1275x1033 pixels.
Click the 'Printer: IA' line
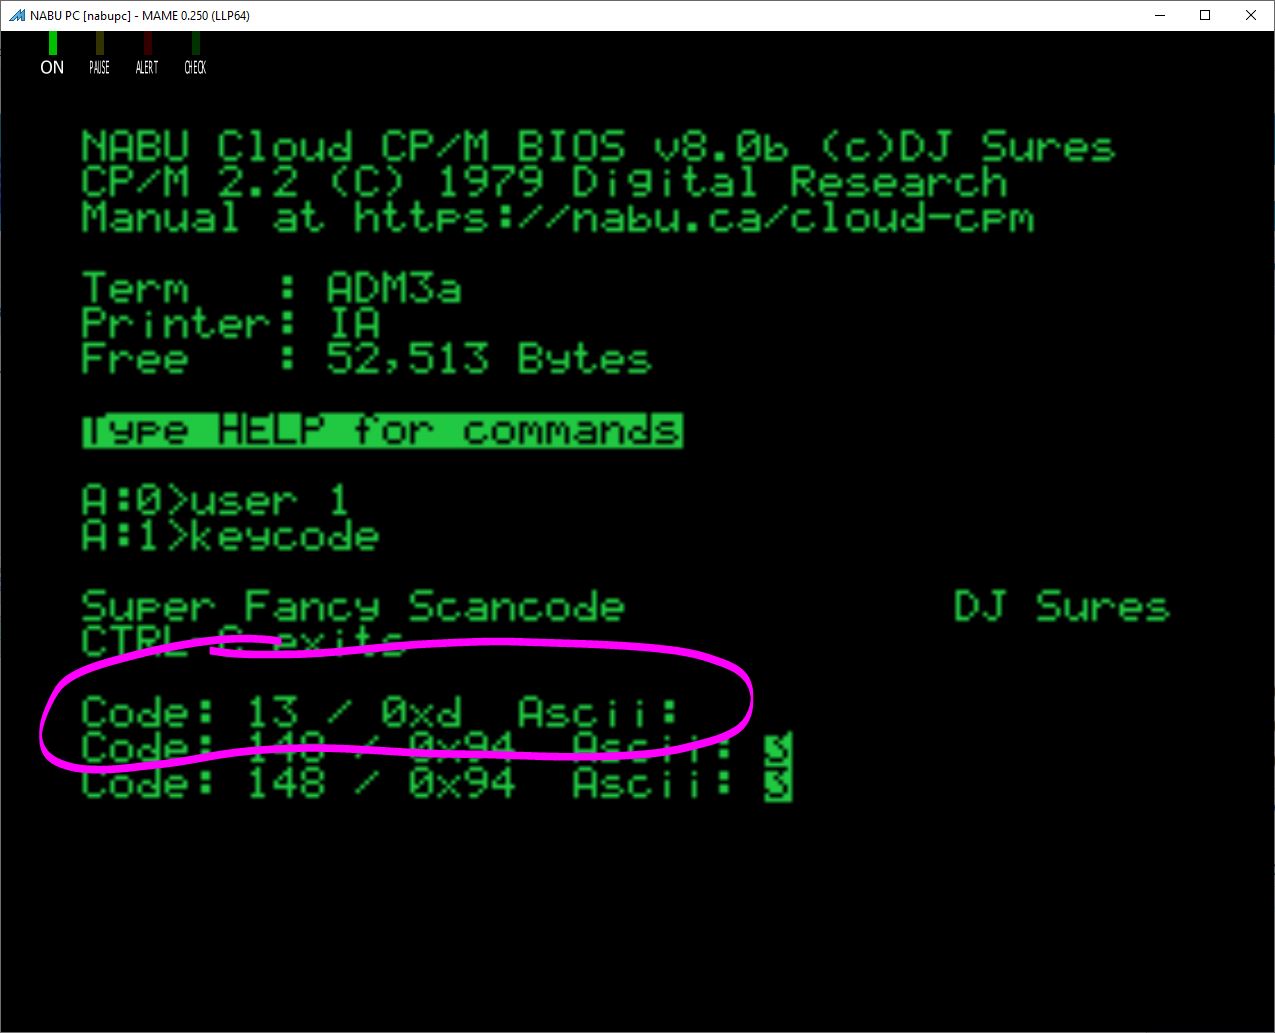(x=231, y=324)
